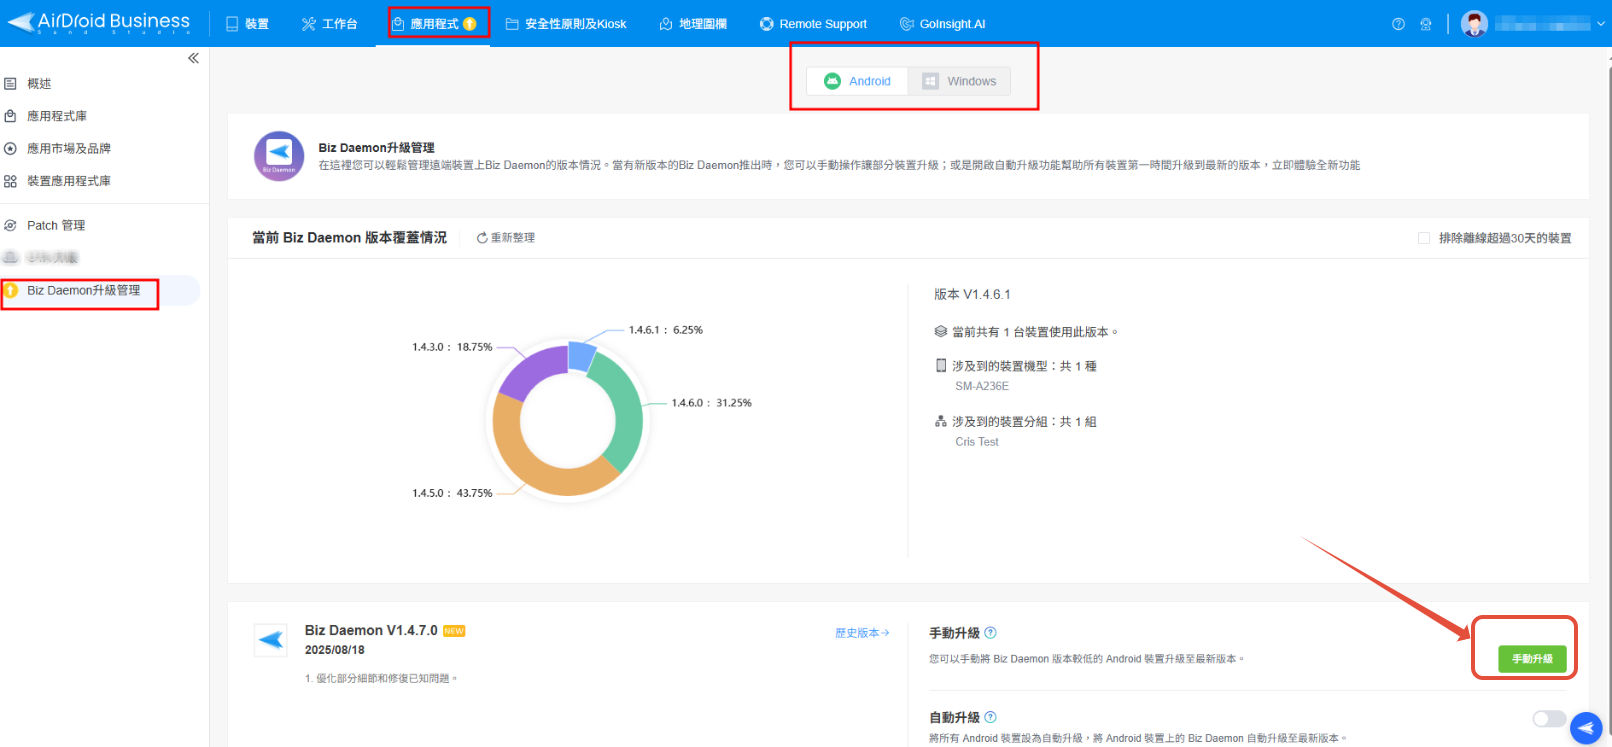Switch to the Windows platform tab
The width and height of the screenshot is (1612, 747).
click(959, 81)
